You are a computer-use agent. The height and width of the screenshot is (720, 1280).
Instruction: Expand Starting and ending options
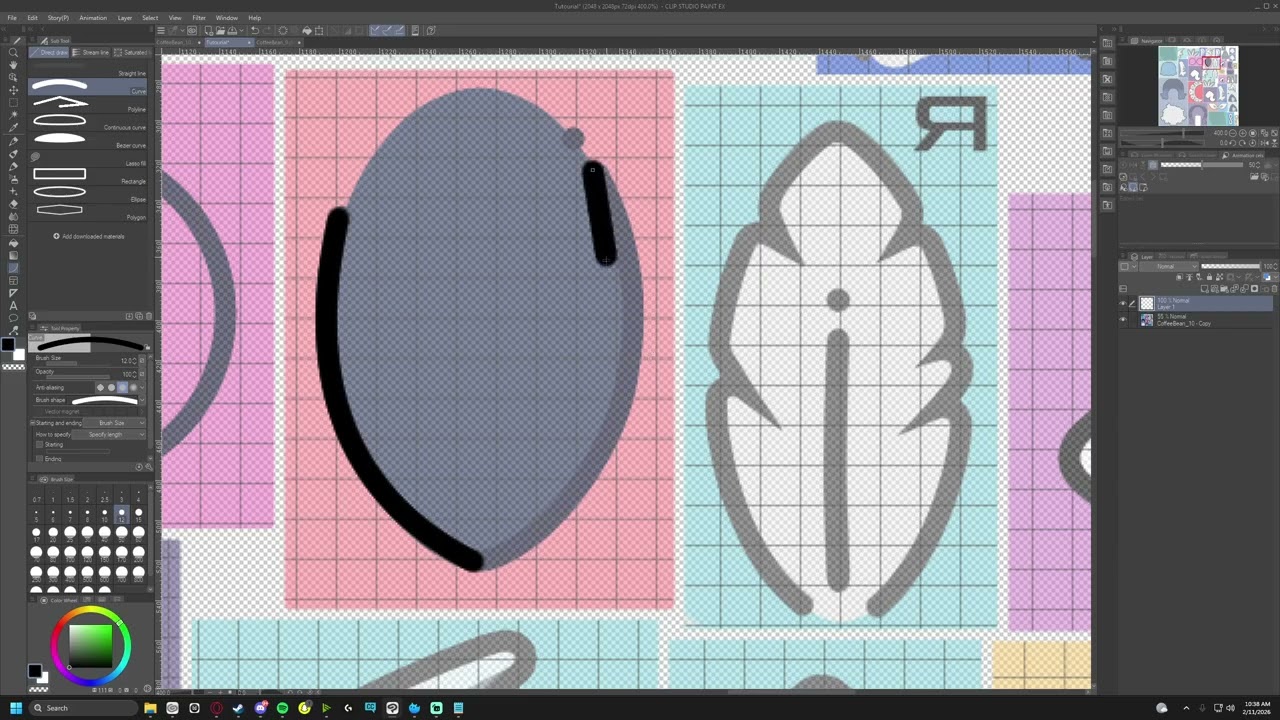(33, 423)
